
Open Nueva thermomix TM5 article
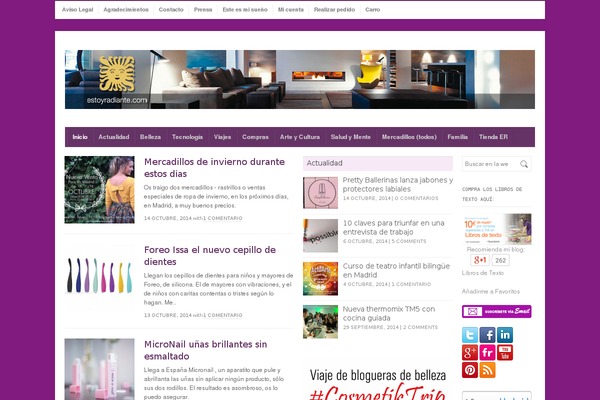[x=389, y=313]
